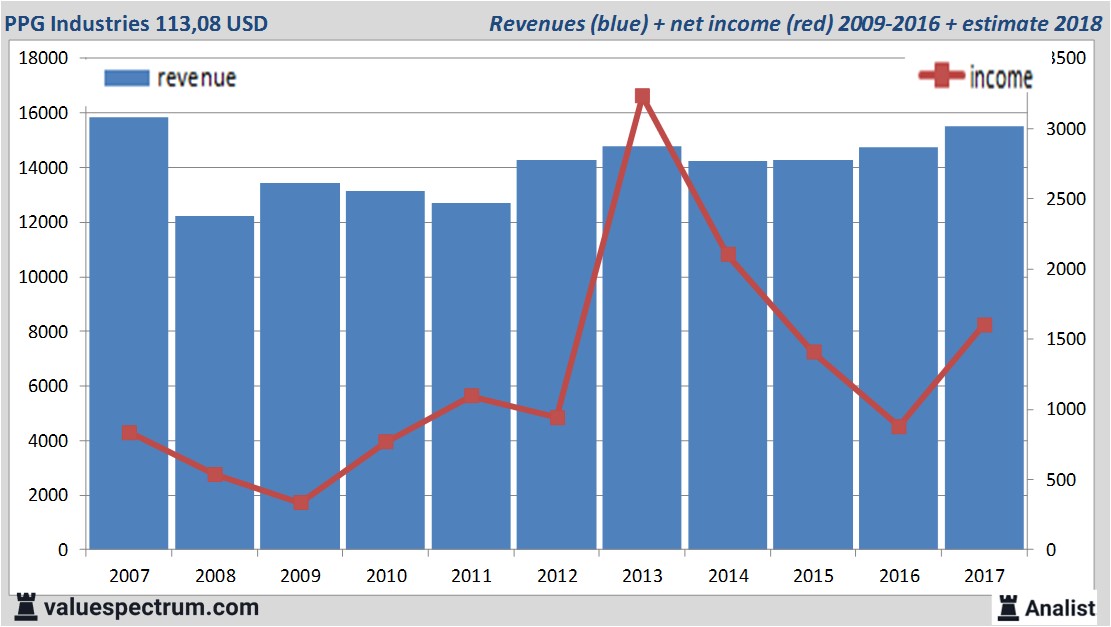1111x627 pixels.
Task: Click the 2008 income data point
Action: coord(215,475)
